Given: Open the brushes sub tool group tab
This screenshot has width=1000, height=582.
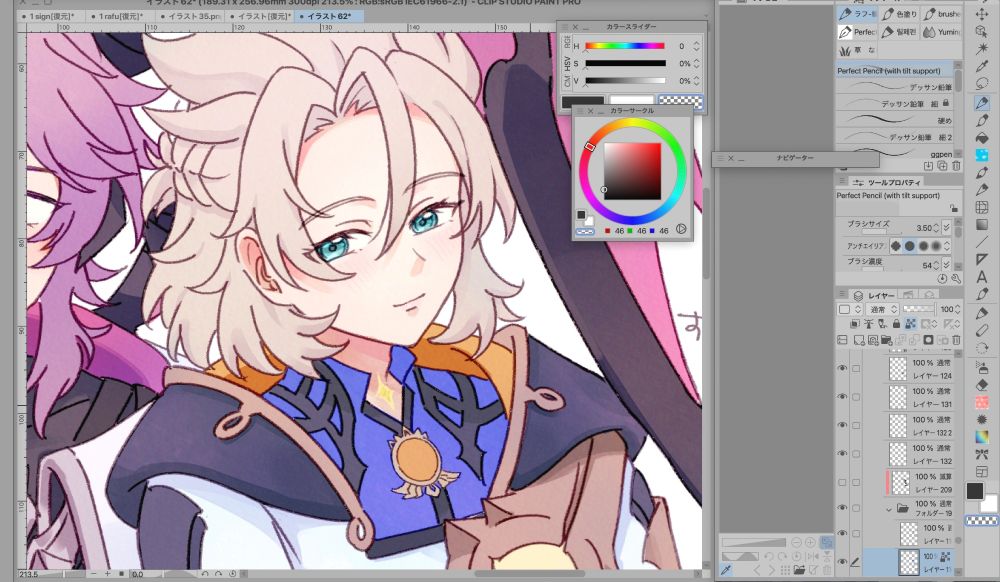Looking at the screenshot, I should coord(943,13).
